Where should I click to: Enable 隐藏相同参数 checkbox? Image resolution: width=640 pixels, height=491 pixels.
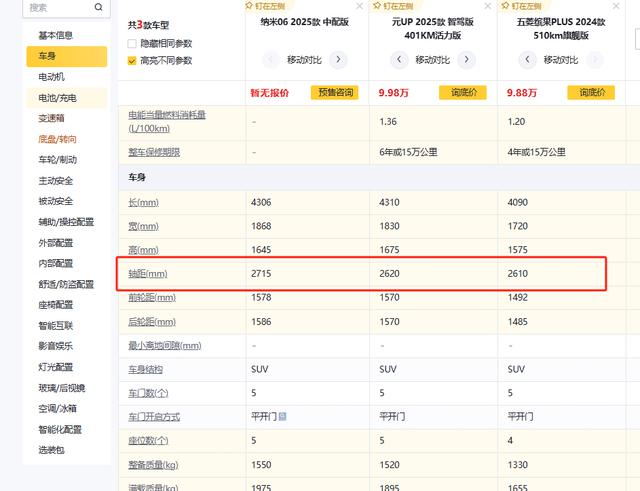[132, 43]
